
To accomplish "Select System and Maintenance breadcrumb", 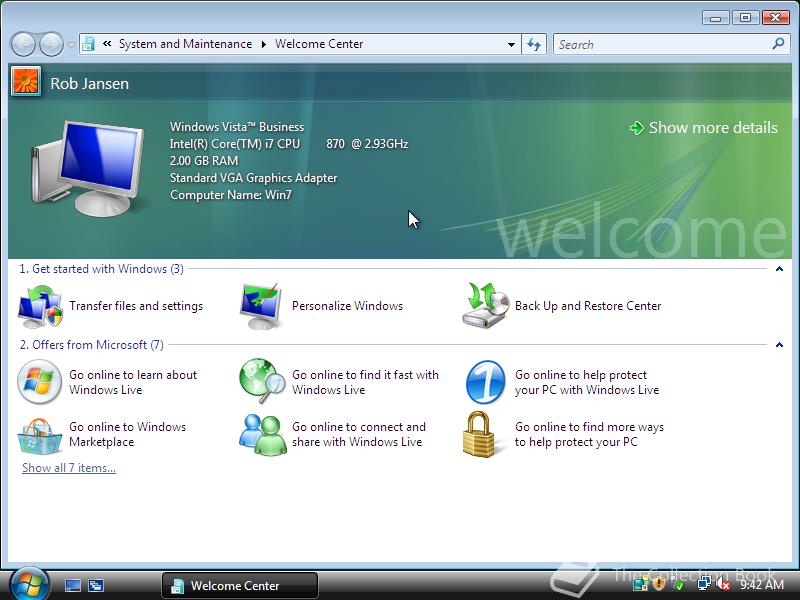I will click(185, 44).
